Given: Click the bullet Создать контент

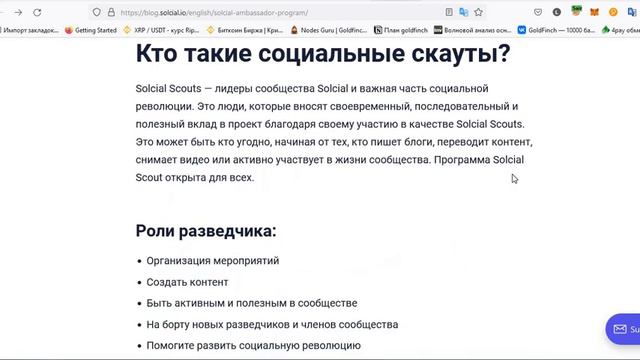Looking at the screenshot, I should tap(187, 282).
